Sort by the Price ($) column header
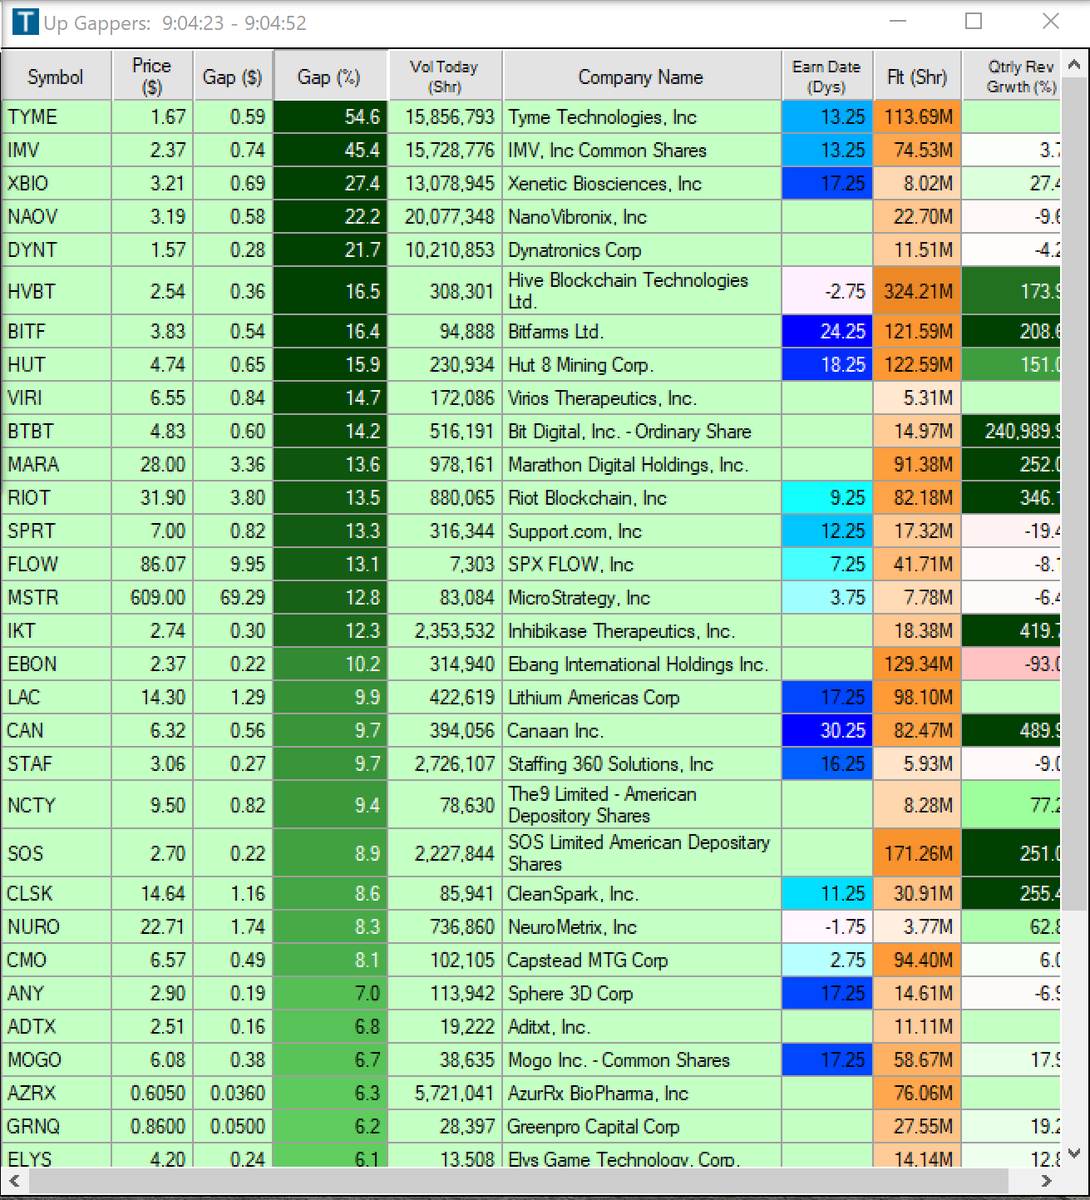 pyautogui.click(x=152, y=77)
